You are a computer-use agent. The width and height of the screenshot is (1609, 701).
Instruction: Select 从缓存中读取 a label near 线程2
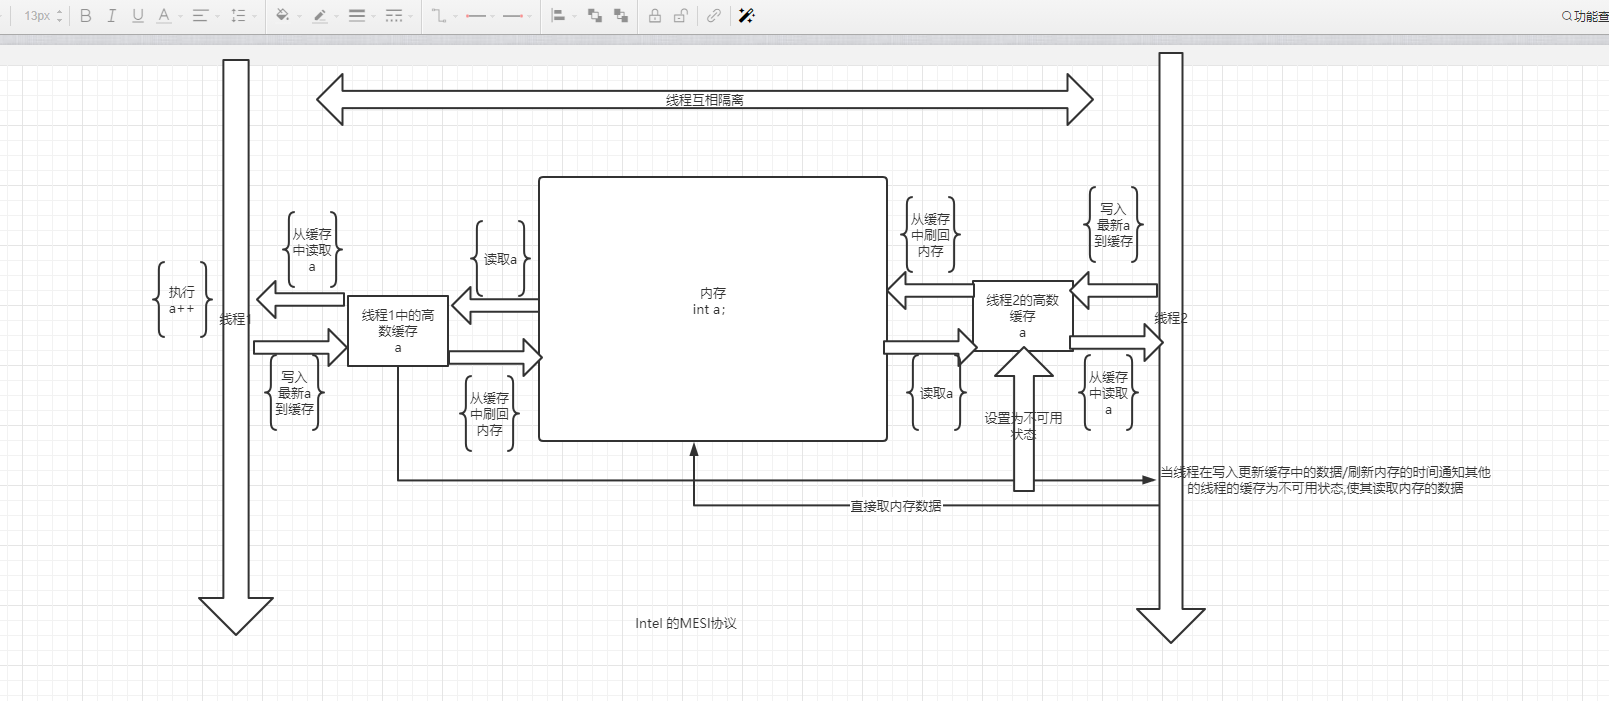tap(1108, 393)
